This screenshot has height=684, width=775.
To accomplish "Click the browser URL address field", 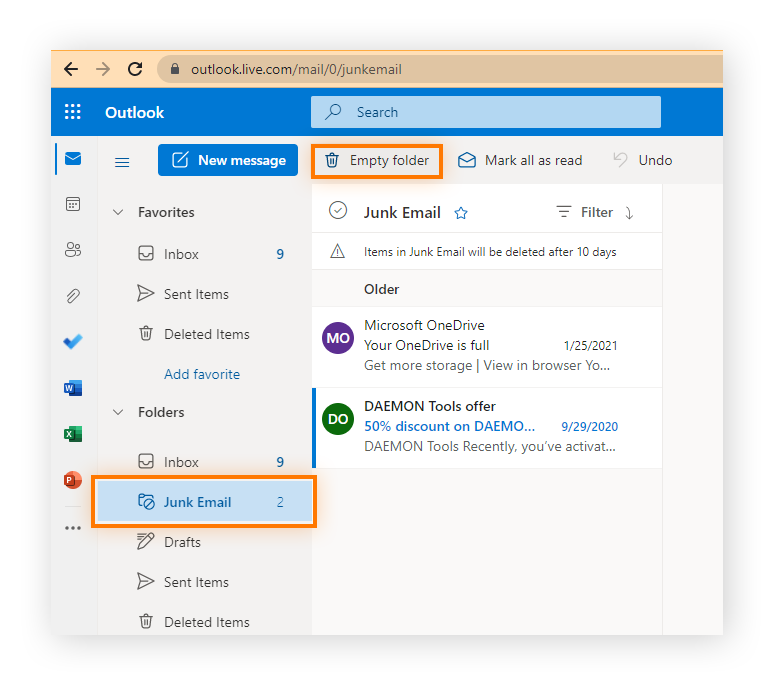I will click(x=440, y=69).
